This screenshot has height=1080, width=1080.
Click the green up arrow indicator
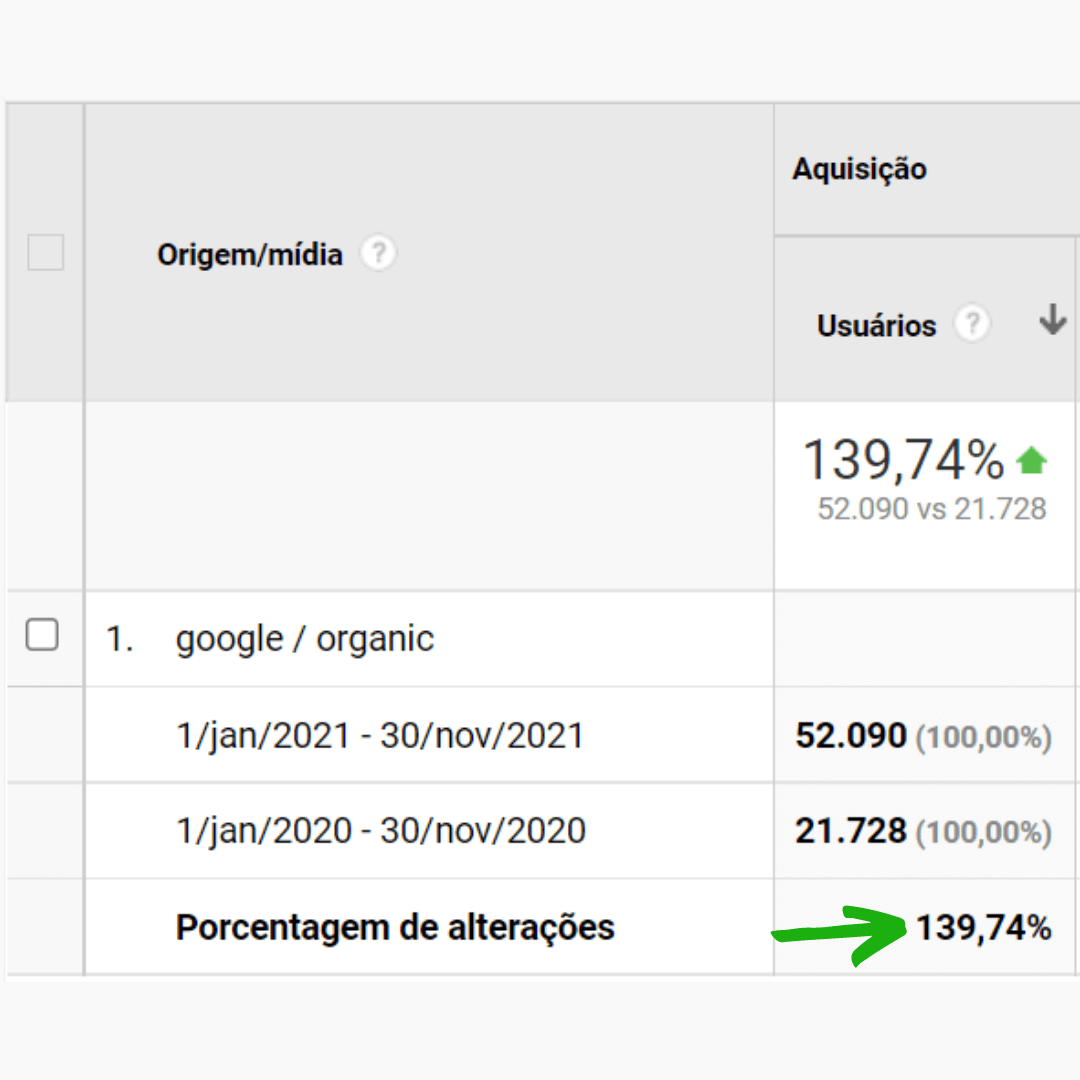(1031, 460)
